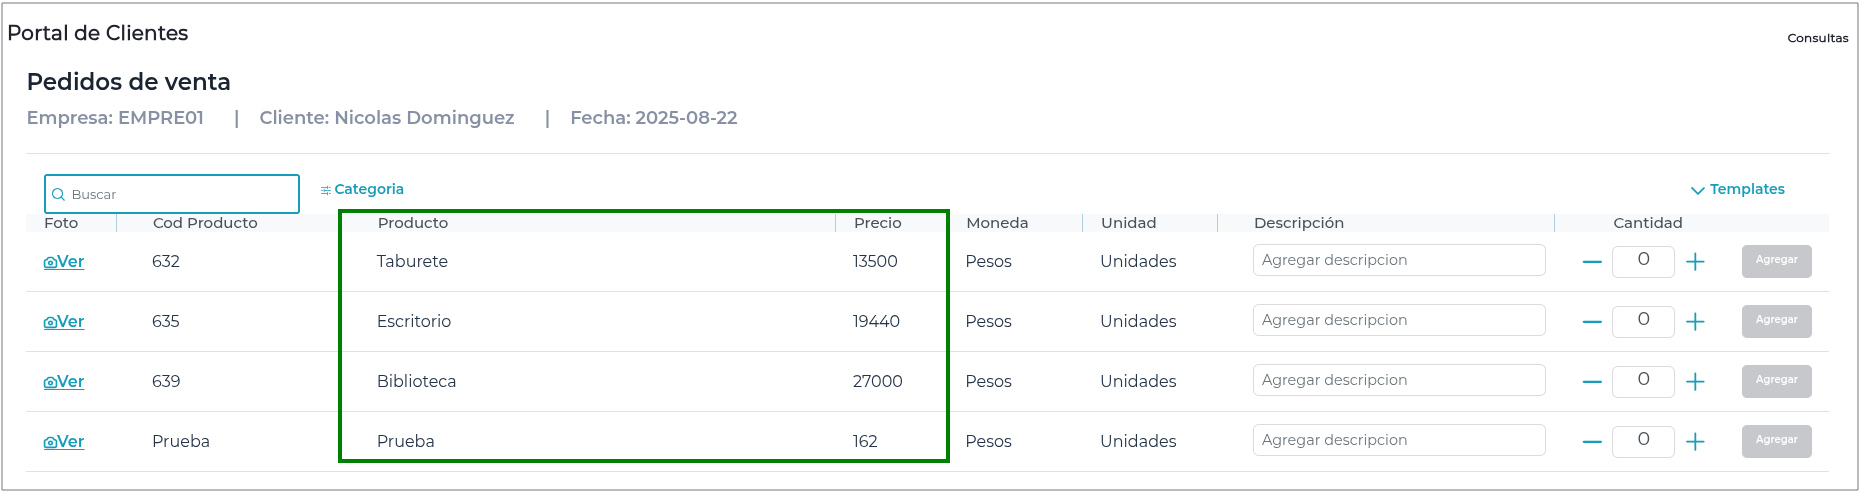
Task: Decrease quantity for Escritorio
Action: click(x=1592, y=322)
